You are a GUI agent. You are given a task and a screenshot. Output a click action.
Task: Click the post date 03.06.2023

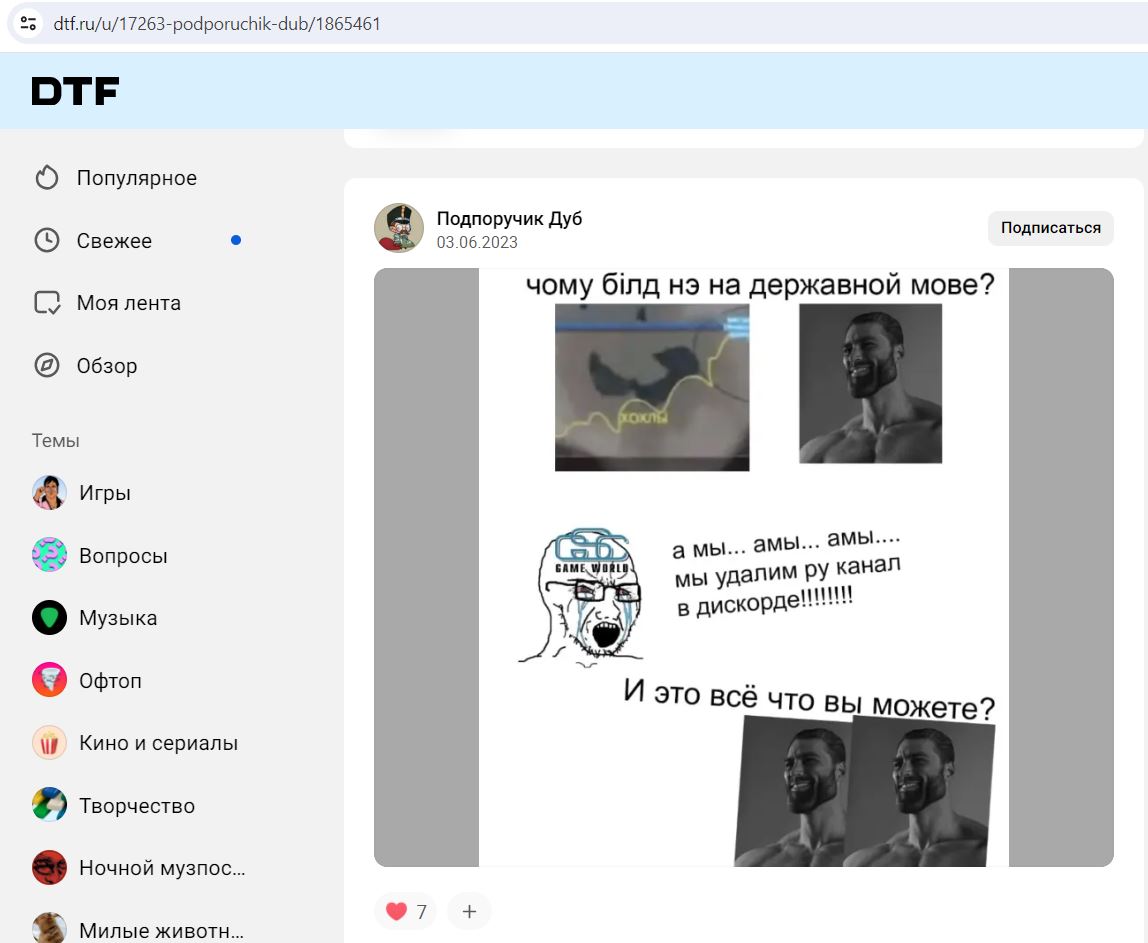pos(477,242)
